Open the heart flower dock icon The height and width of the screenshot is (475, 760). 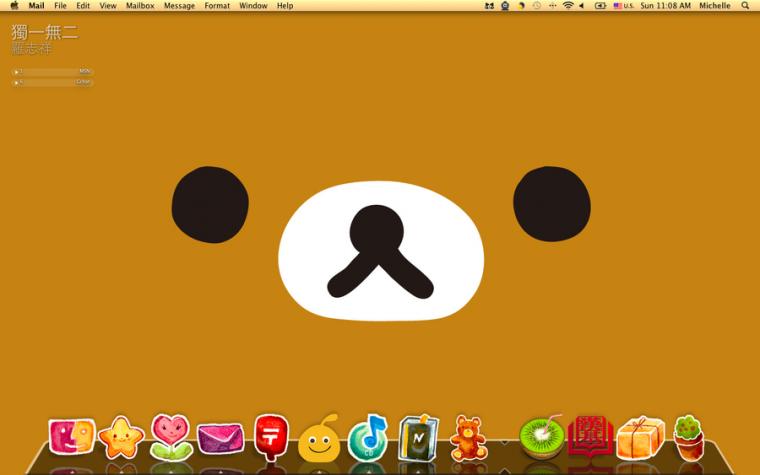pyautogui.click(x=170, y=437)
